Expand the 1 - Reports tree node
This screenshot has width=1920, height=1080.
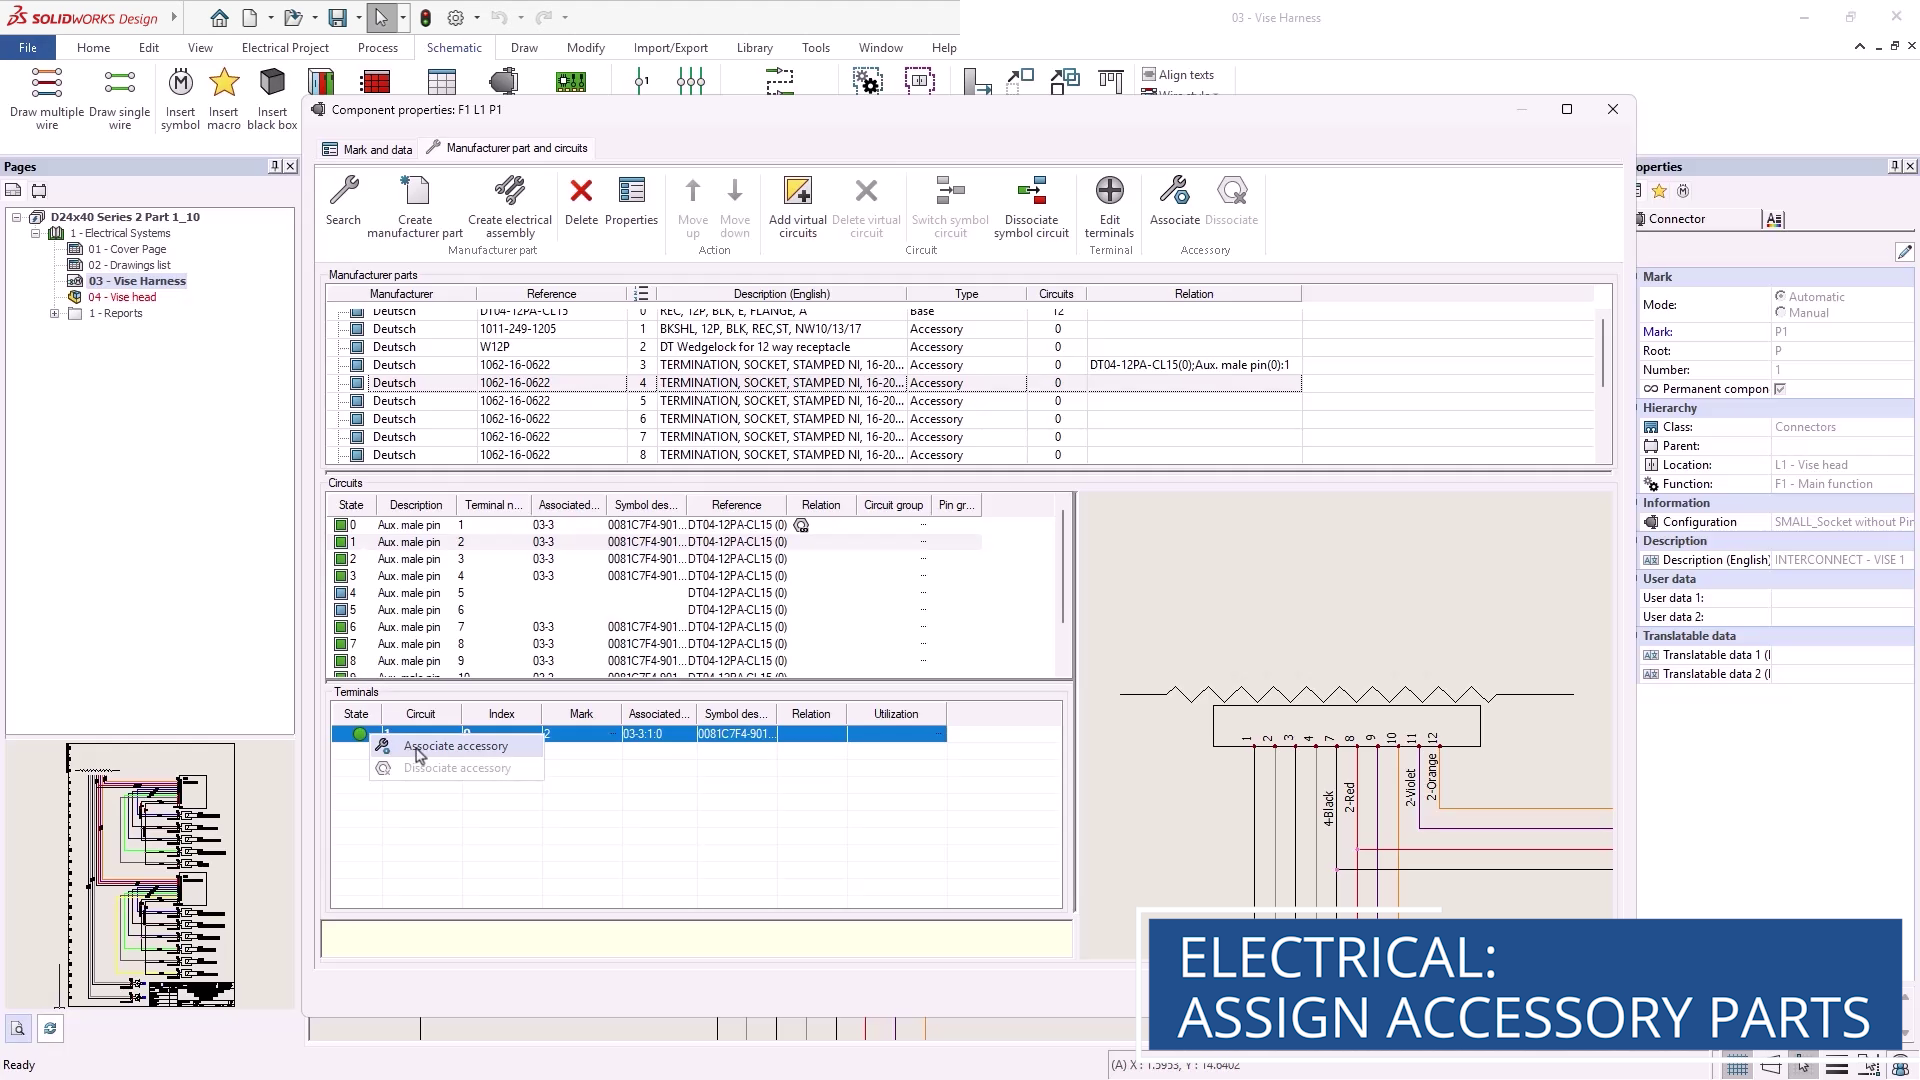55,314
